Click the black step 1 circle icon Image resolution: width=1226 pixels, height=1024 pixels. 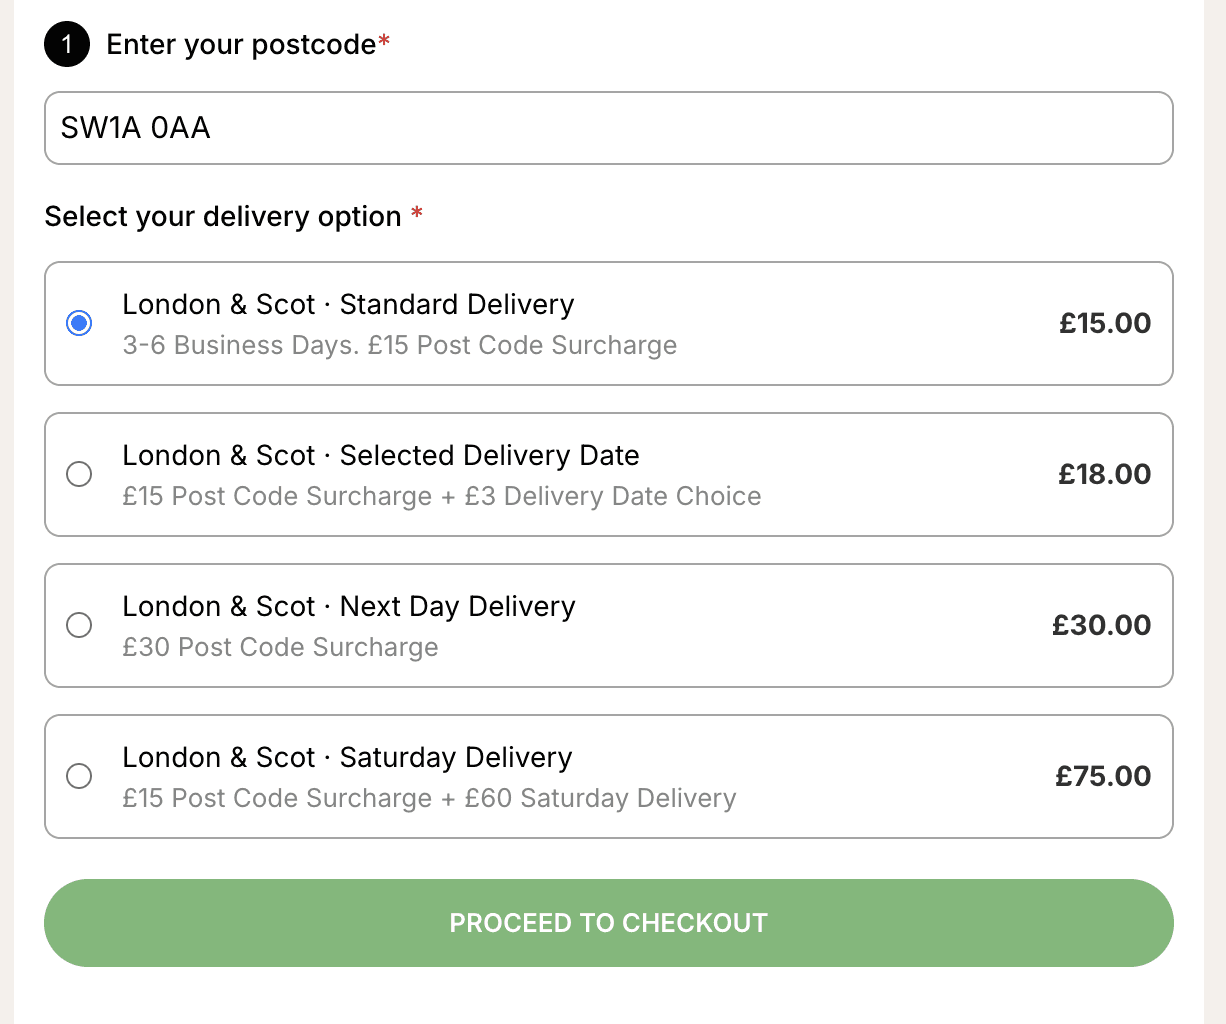coord(67,44)
